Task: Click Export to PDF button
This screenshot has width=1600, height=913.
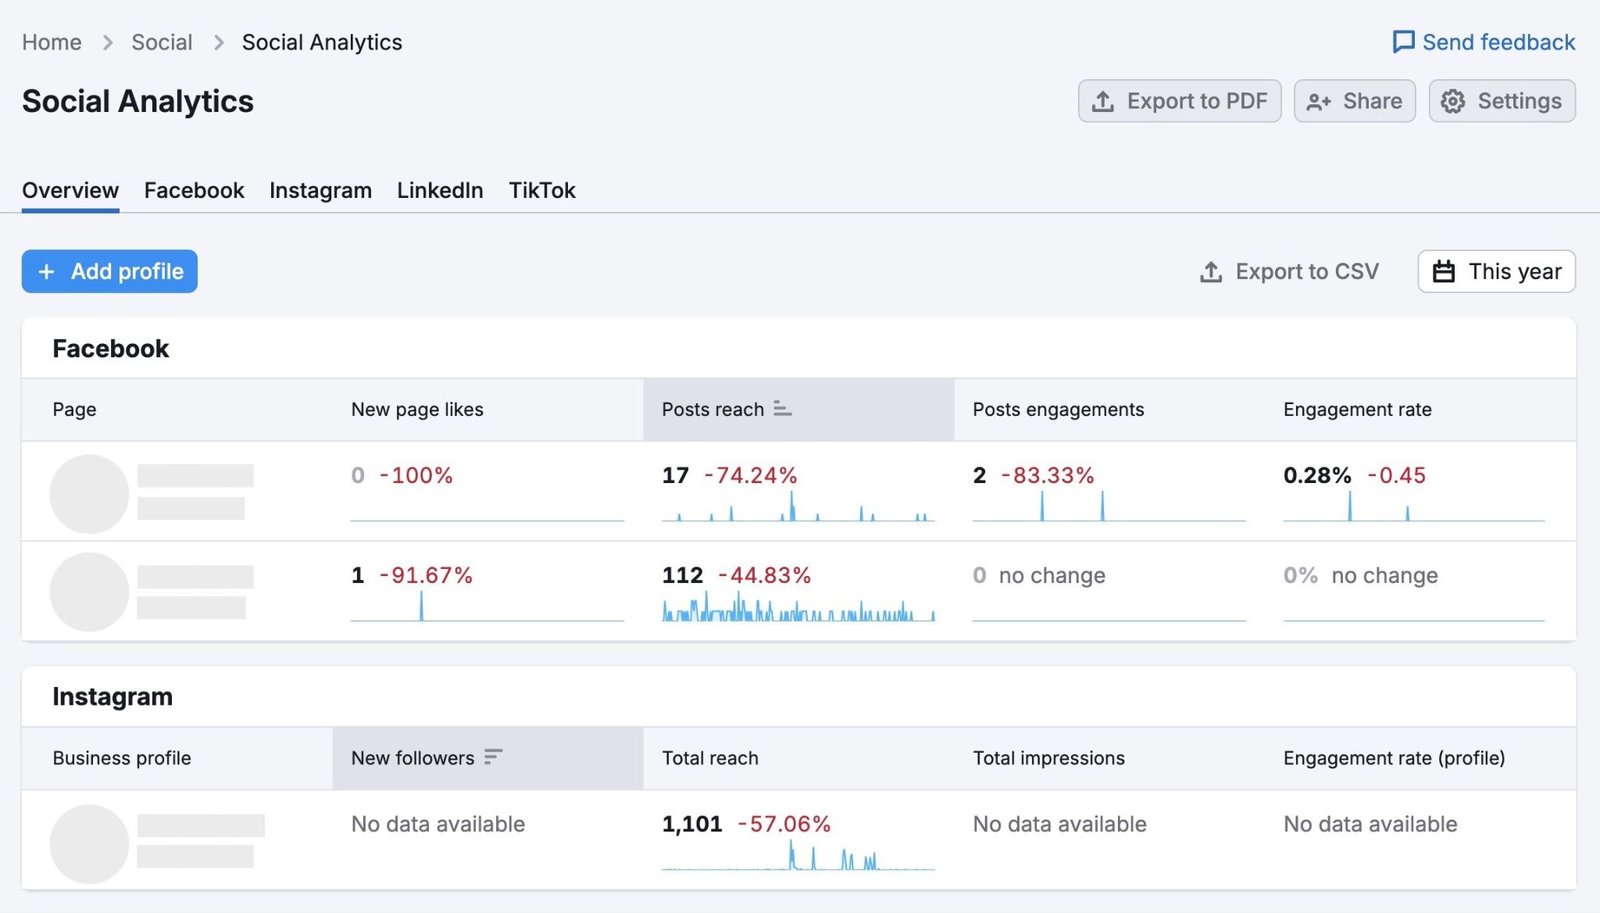Action: [x=1180, y=101]
